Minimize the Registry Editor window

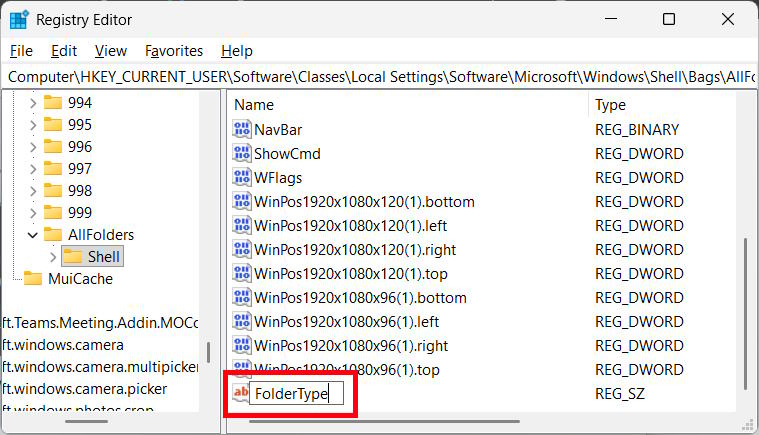pos(611,19)
